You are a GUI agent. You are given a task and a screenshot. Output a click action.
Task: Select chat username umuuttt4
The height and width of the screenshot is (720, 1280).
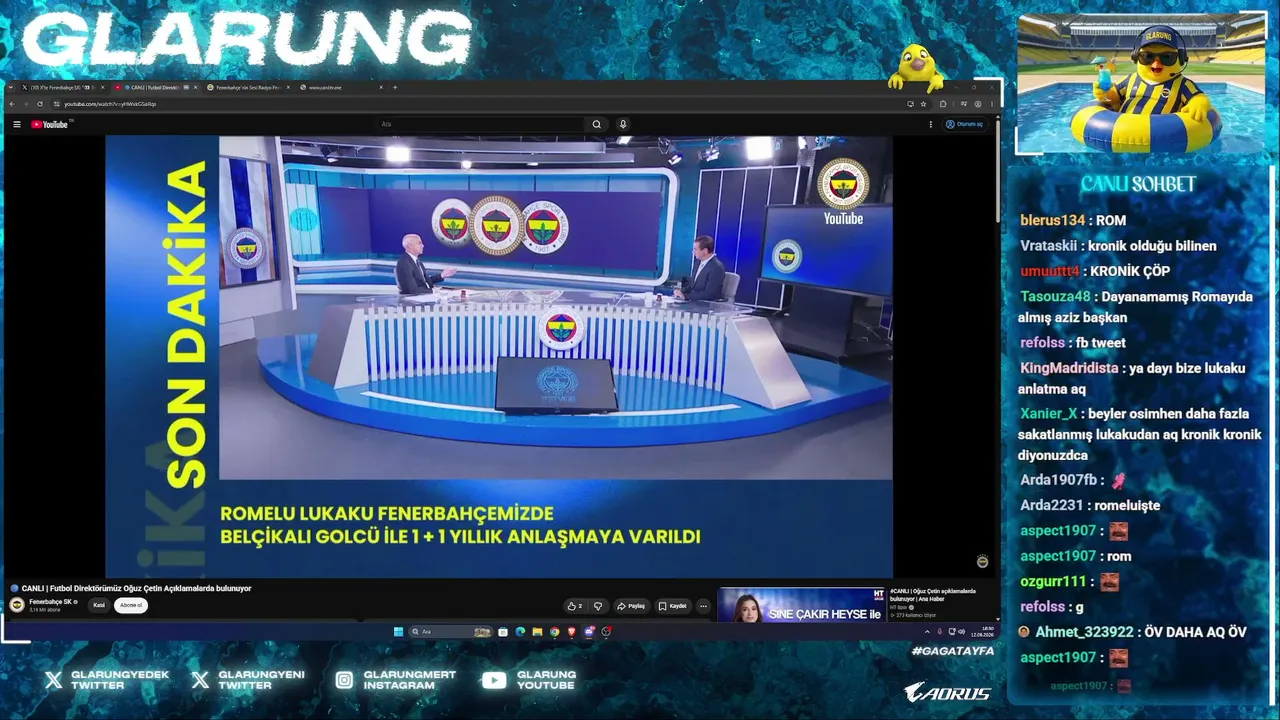(x=1050, y=271)
